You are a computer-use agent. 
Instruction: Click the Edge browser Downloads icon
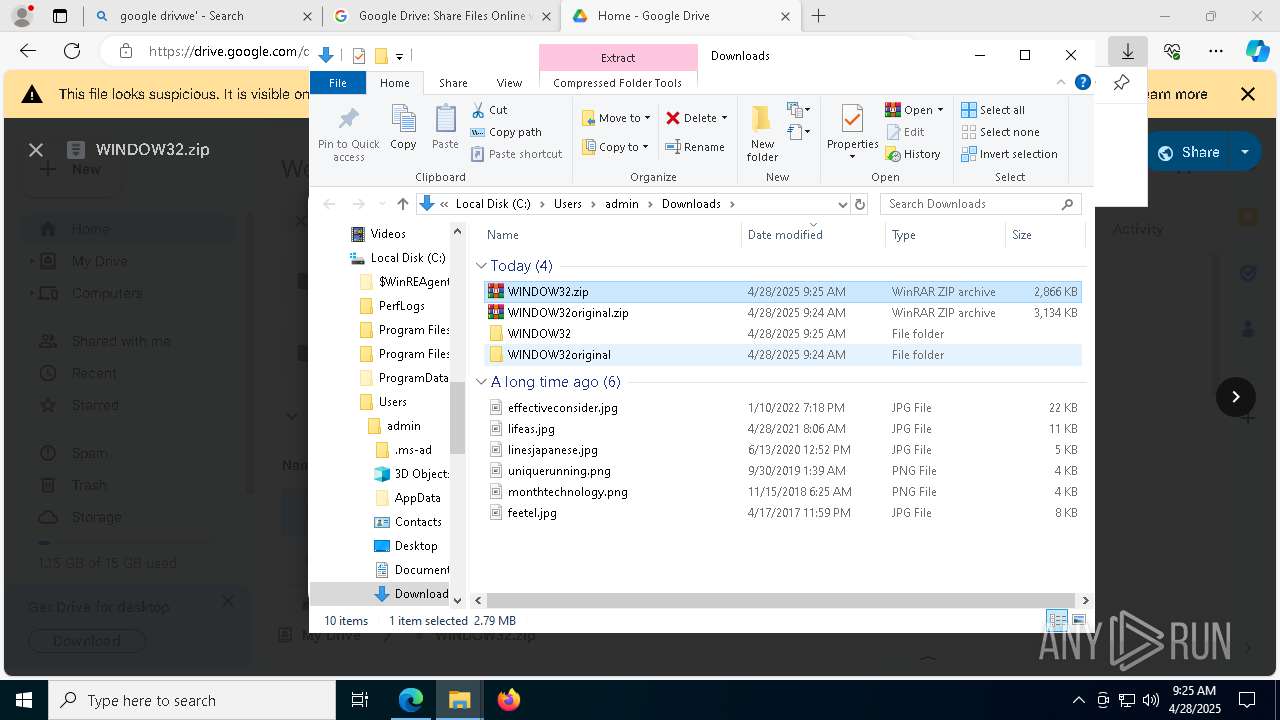[x=1127, y=51]
